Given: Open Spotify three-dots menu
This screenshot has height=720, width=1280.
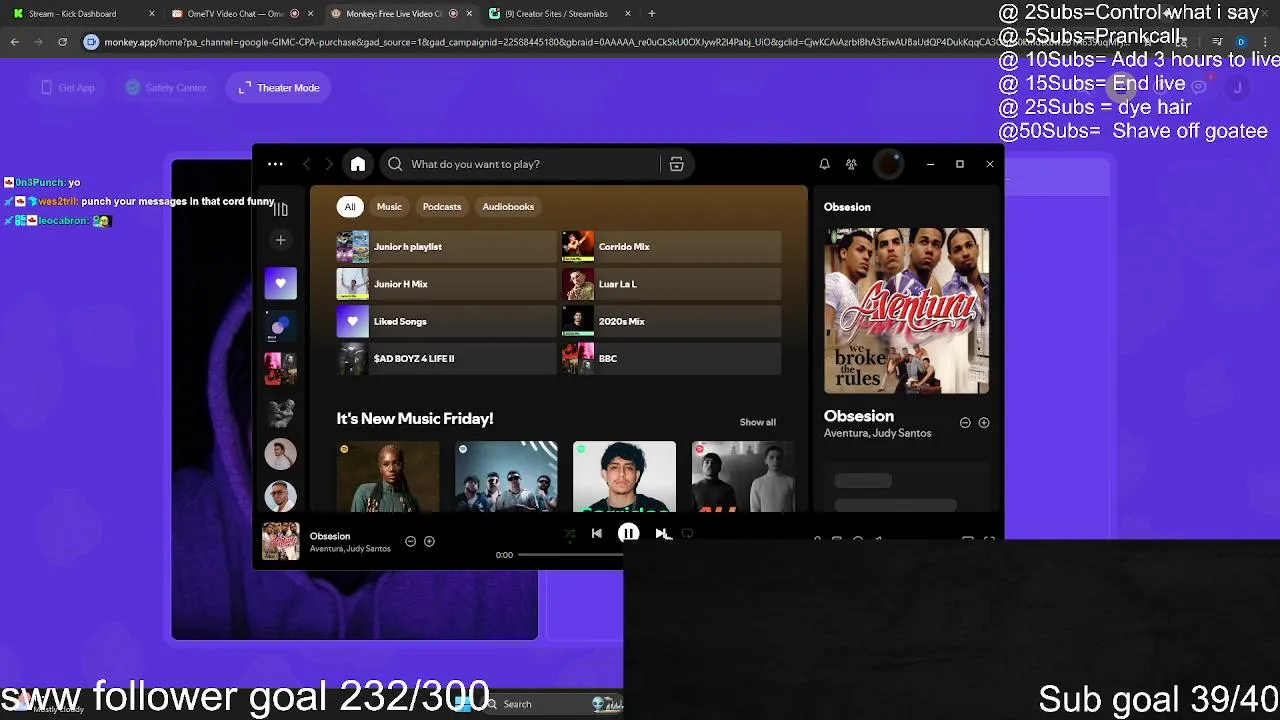Looking at the screenshot, I should 275,164.
